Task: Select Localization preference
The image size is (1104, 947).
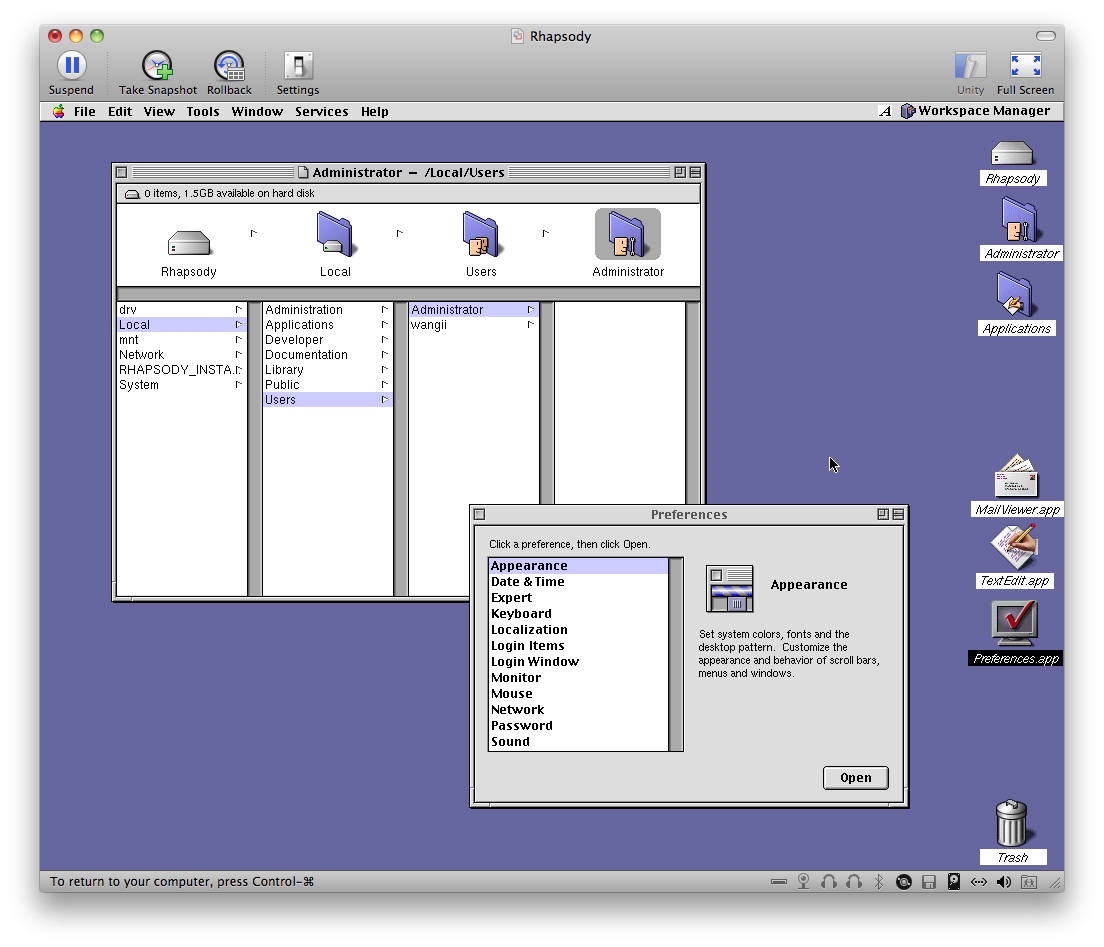Action: coord(578,629)
